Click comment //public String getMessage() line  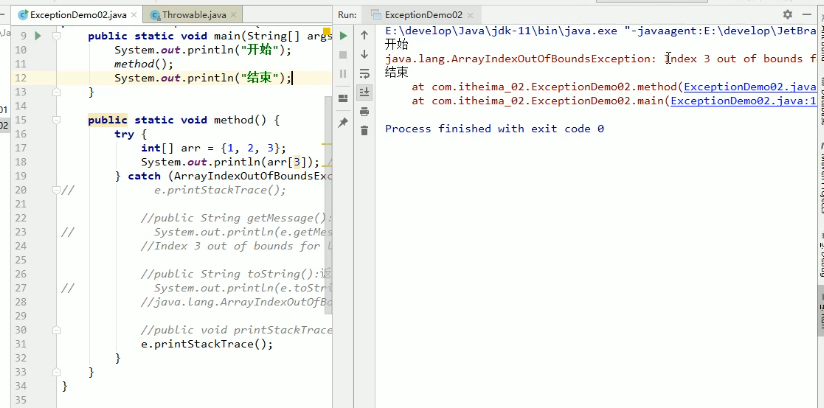[236, 218]
